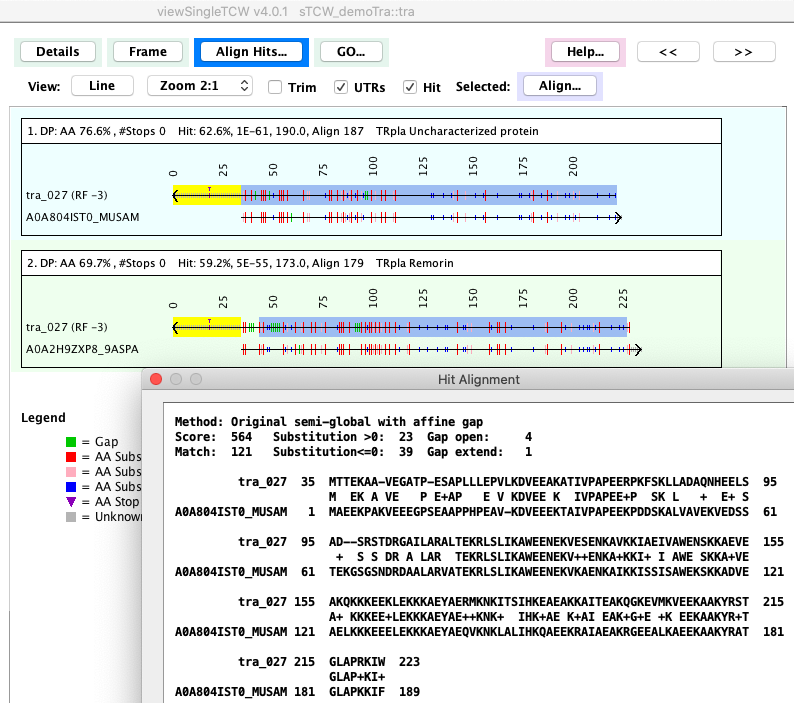The width and height of the screenshot is (794, 703).
Task: Toggle the Hit checkbox
Action: pos(410,87)
